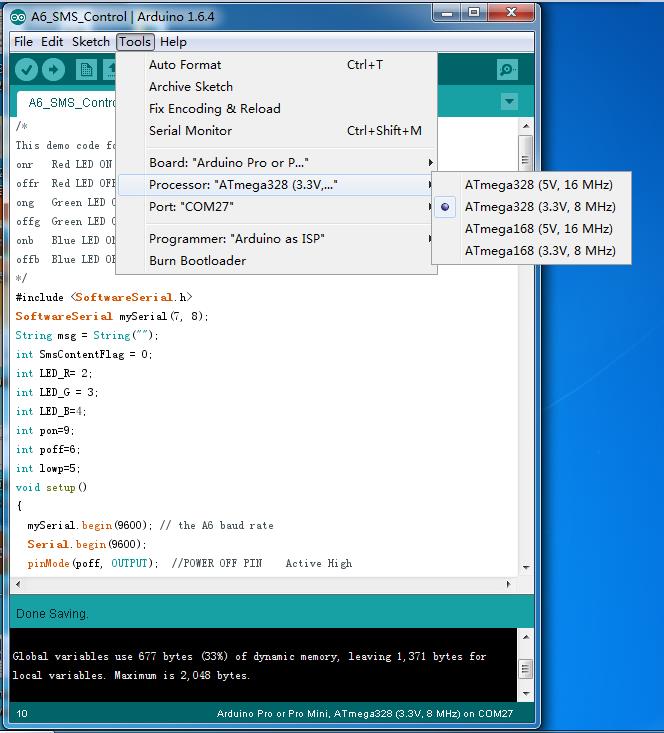This screenshot has height=733, width=664.
Task: Click the 'void setup()' line
Action: (51, 488)
